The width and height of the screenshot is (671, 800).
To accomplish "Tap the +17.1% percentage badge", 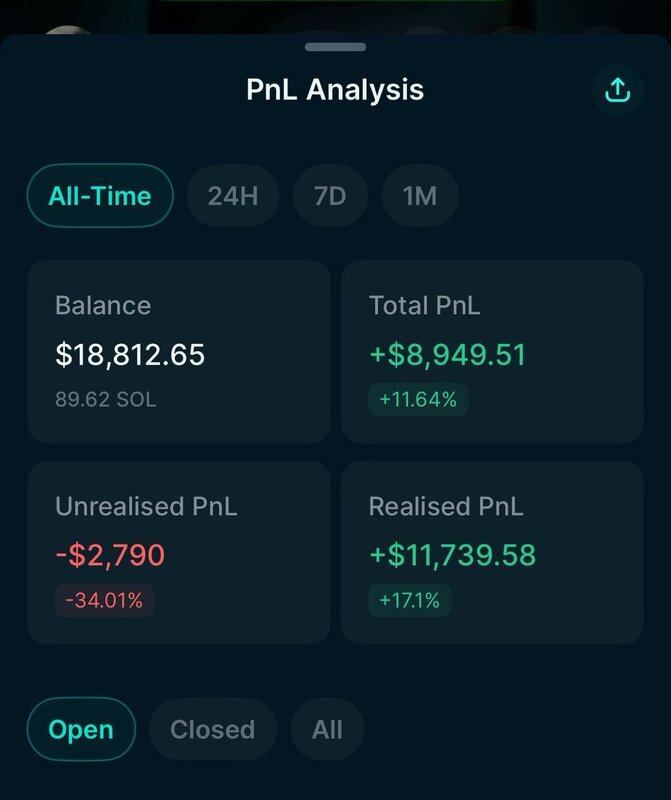I will [x=409, y=601].
